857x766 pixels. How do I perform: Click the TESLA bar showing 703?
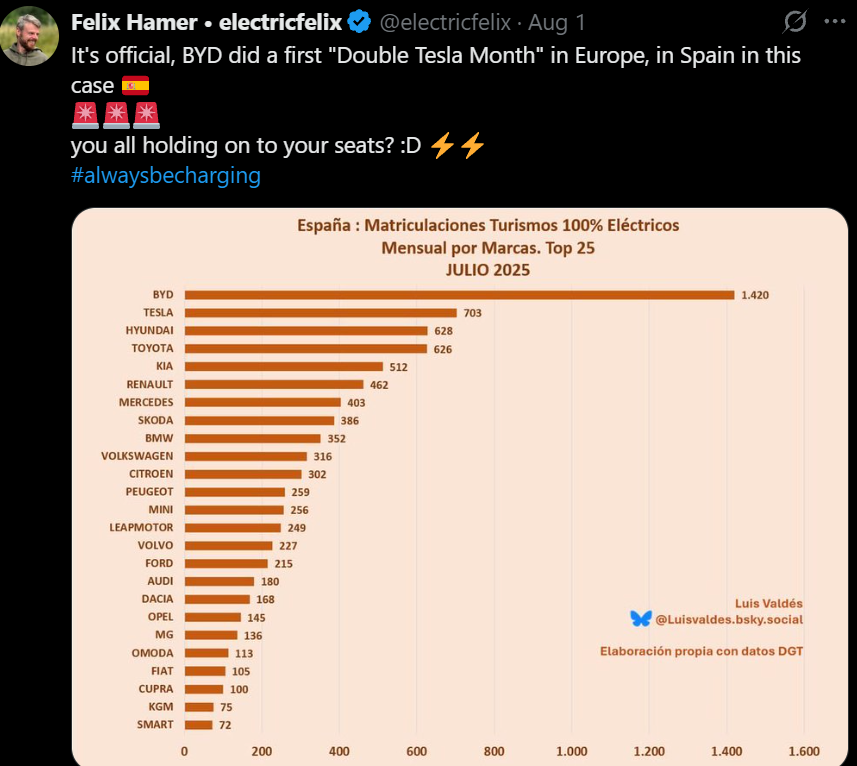(x=320, y=313)
